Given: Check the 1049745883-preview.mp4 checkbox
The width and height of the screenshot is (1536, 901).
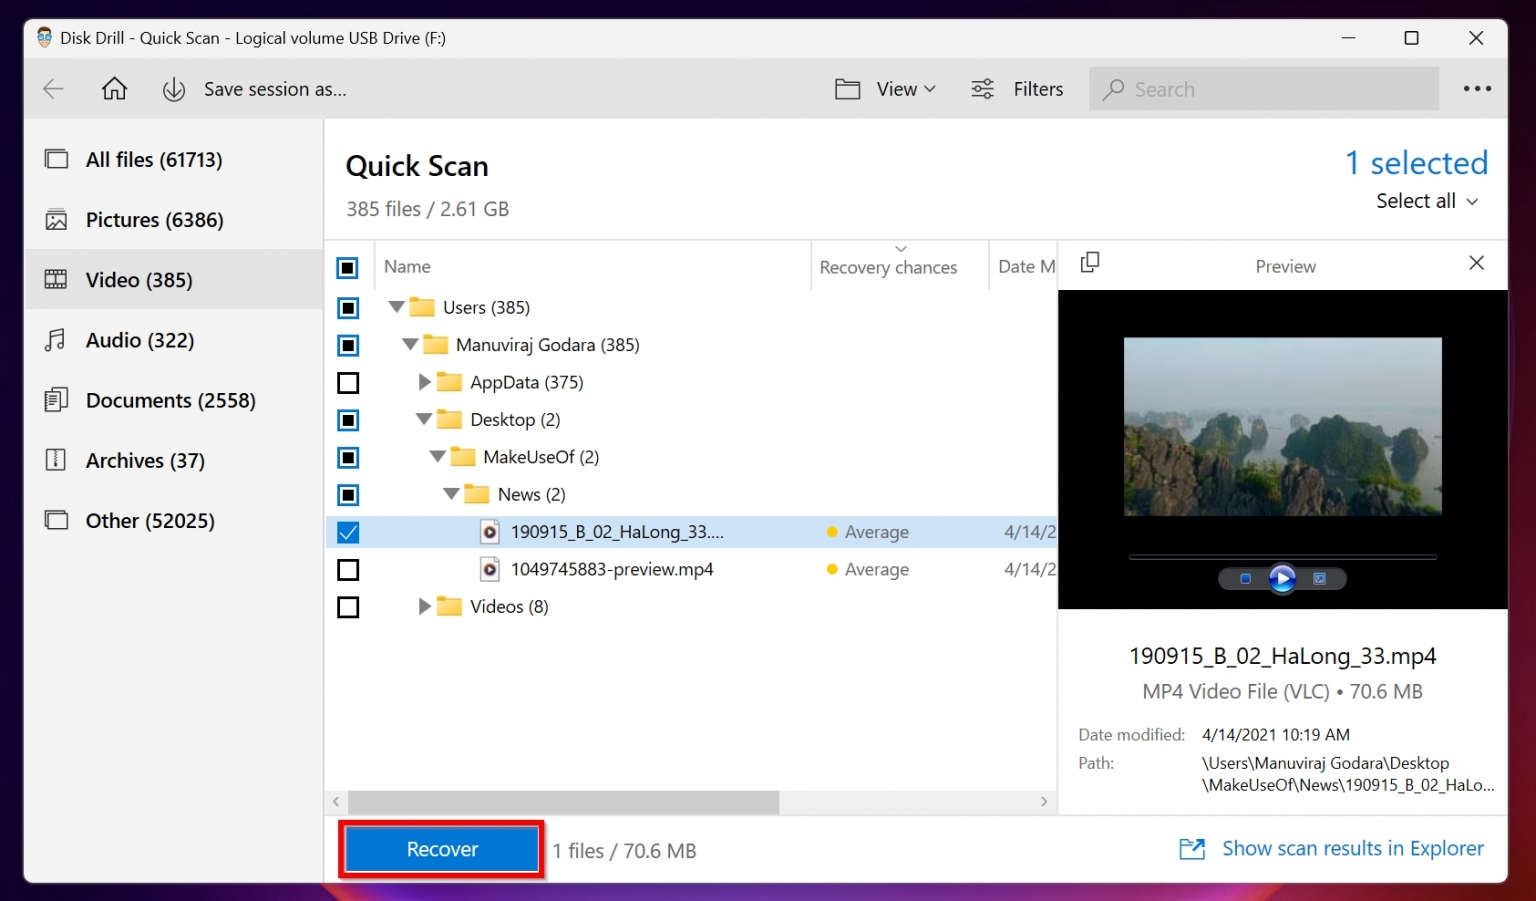Looking at the screenshot, I should pos(347,569).
